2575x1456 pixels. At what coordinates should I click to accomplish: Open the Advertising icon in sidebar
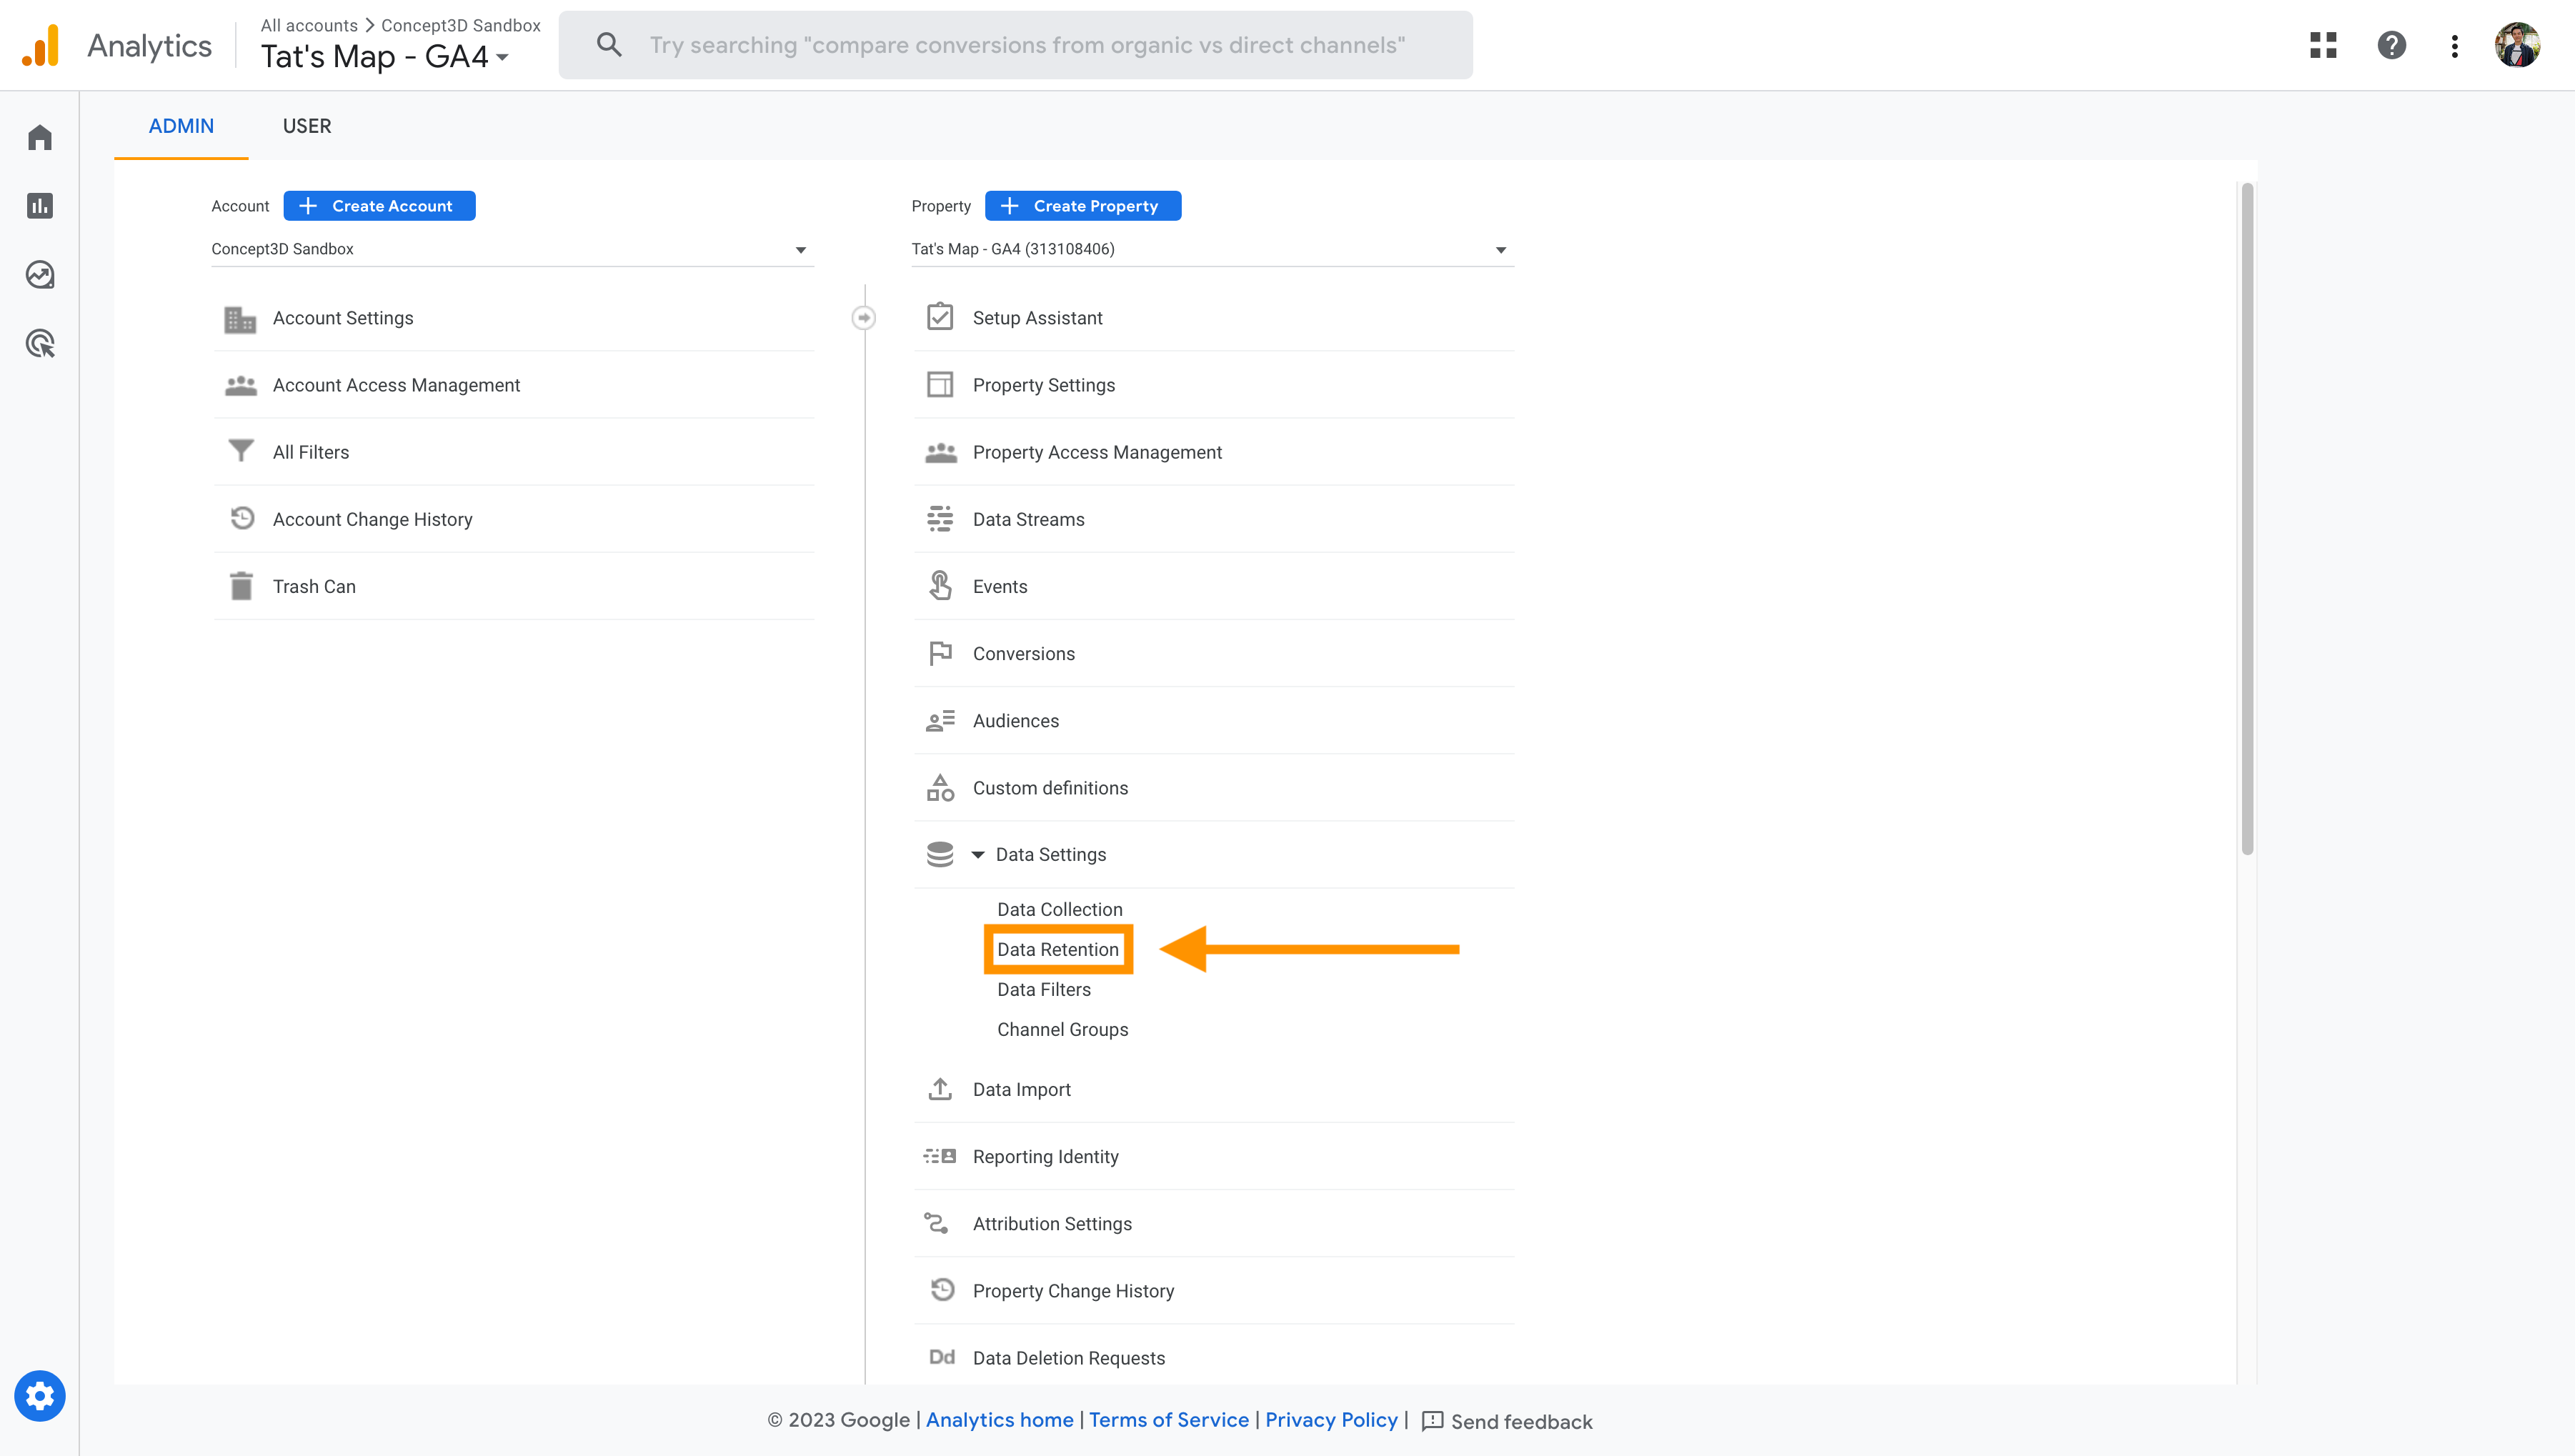39,343
